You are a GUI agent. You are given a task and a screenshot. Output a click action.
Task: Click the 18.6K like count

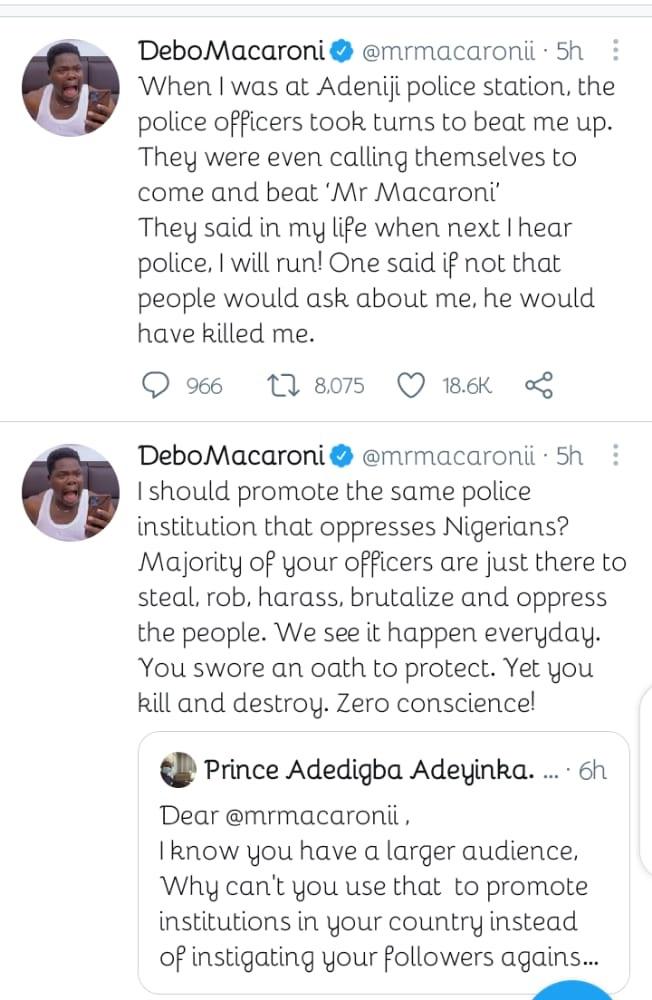point(464,384)
